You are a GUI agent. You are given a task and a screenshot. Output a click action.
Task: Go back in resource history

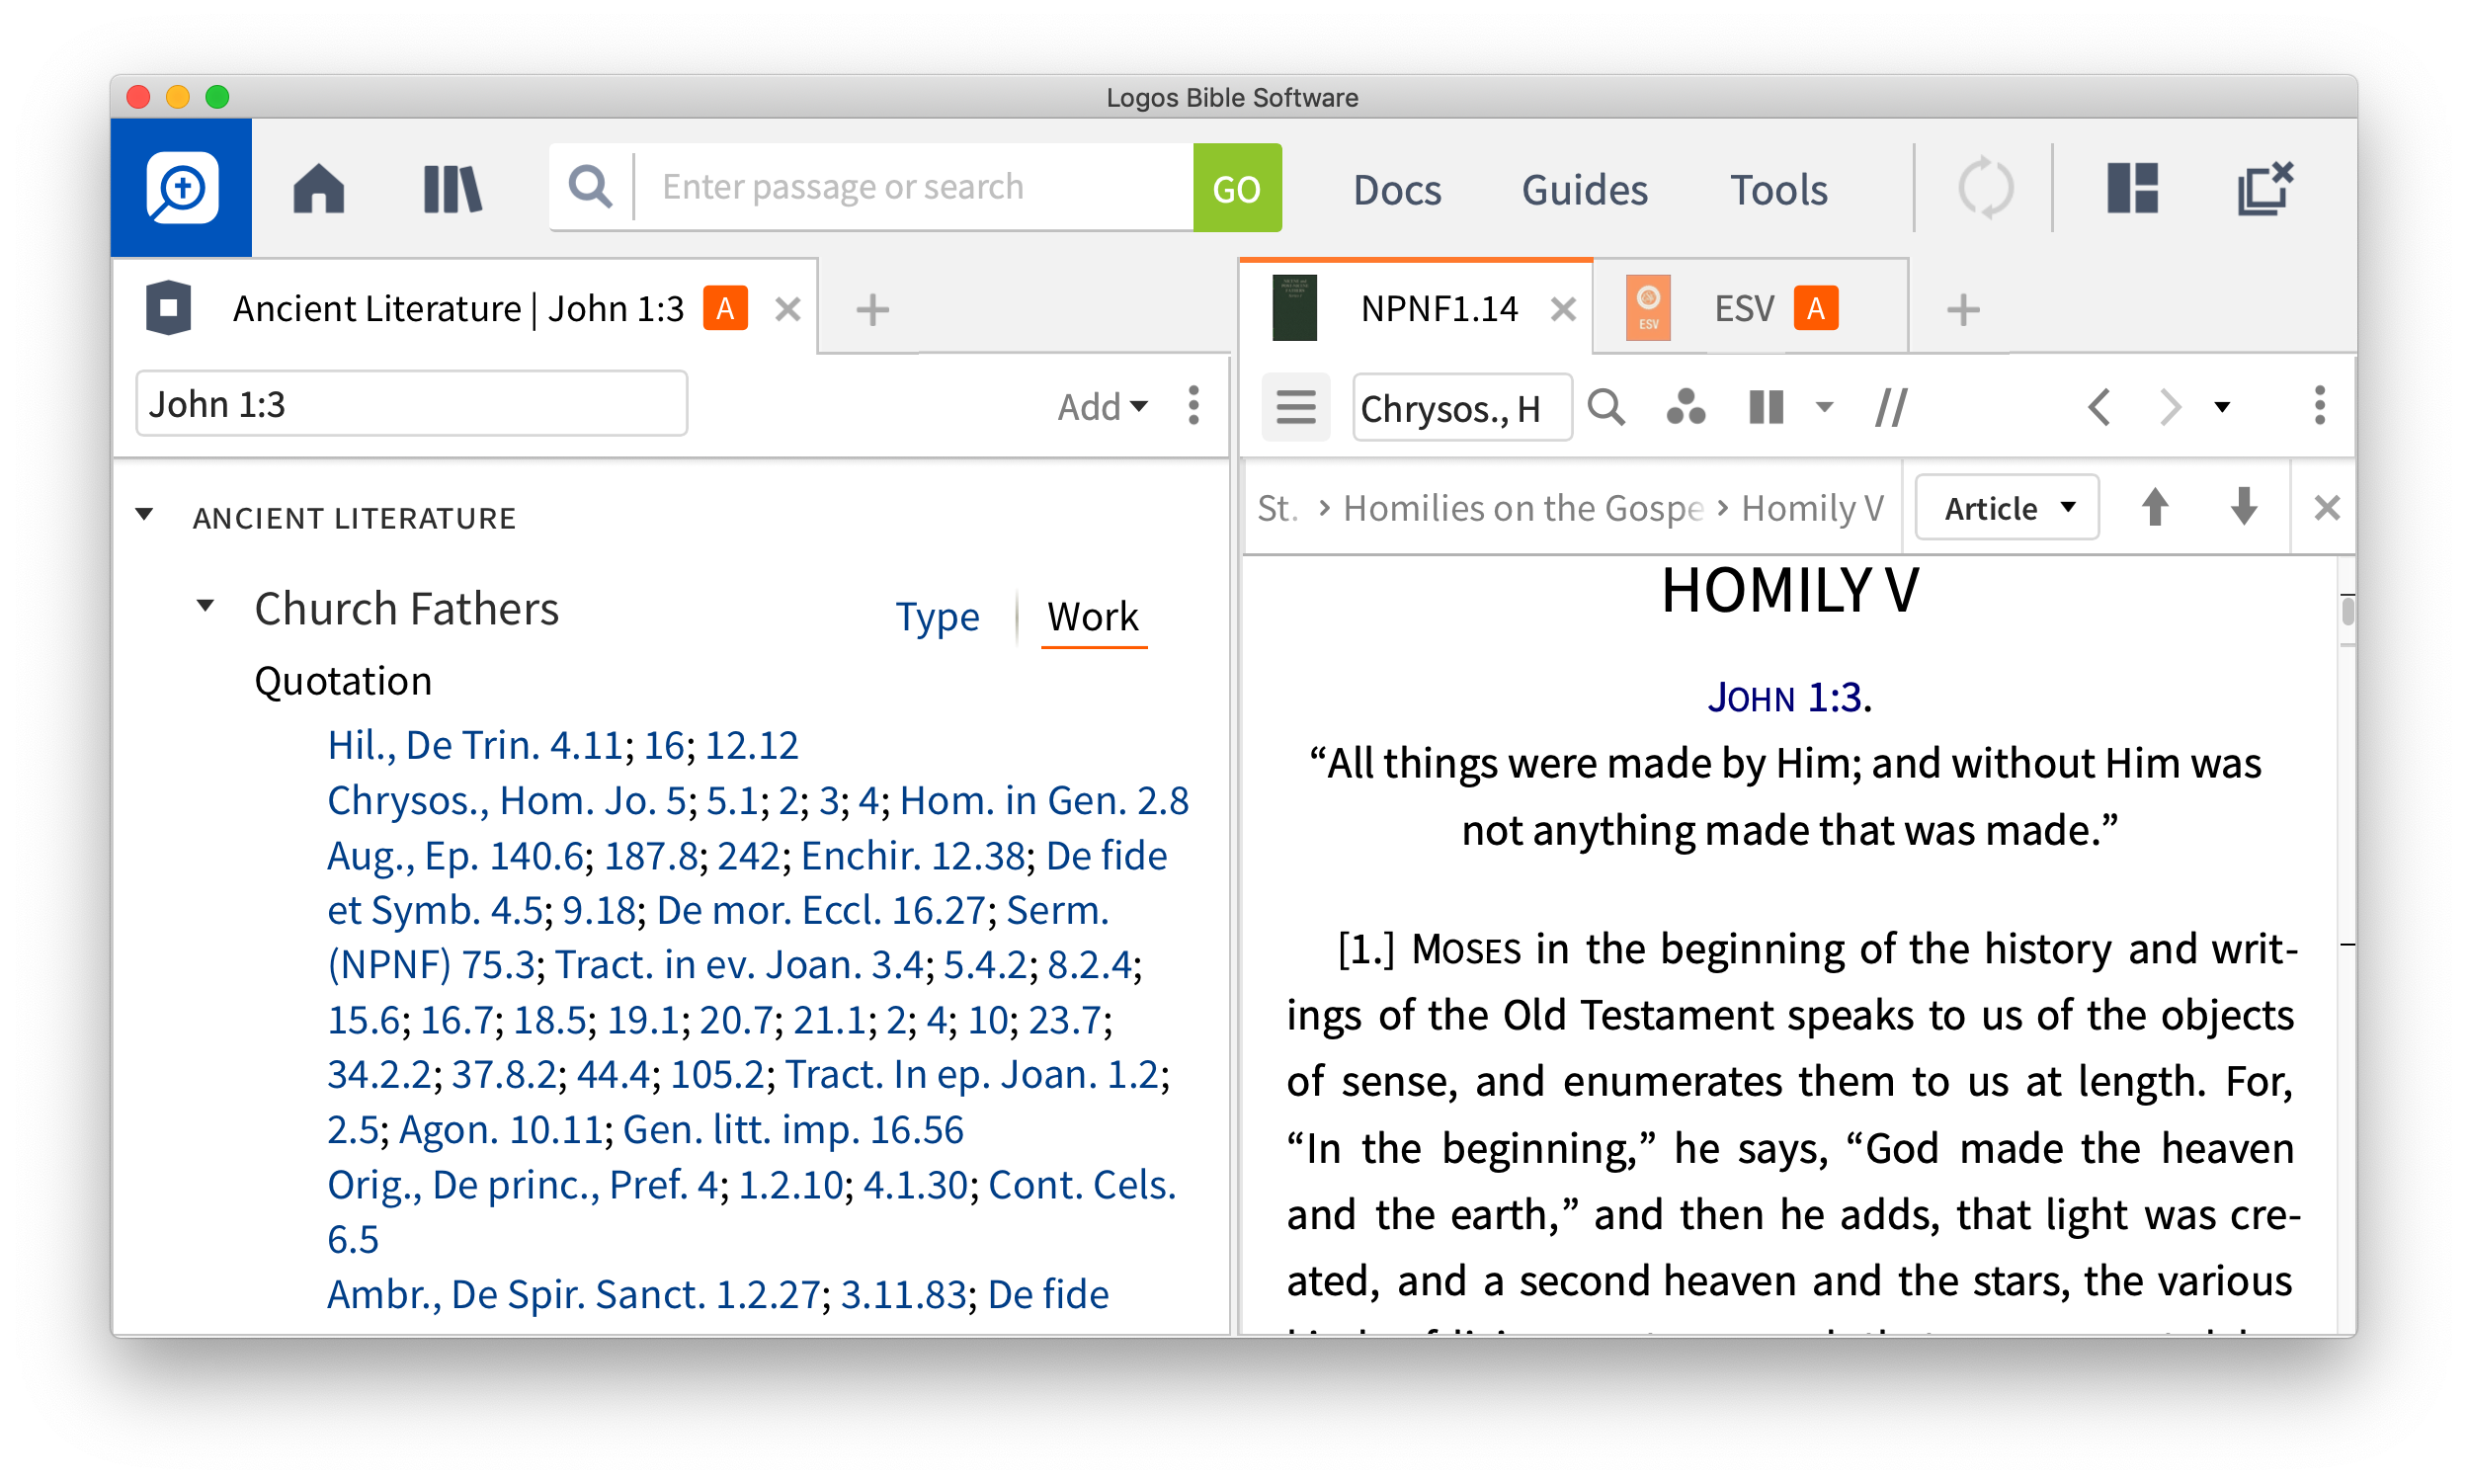[2099, 407]
